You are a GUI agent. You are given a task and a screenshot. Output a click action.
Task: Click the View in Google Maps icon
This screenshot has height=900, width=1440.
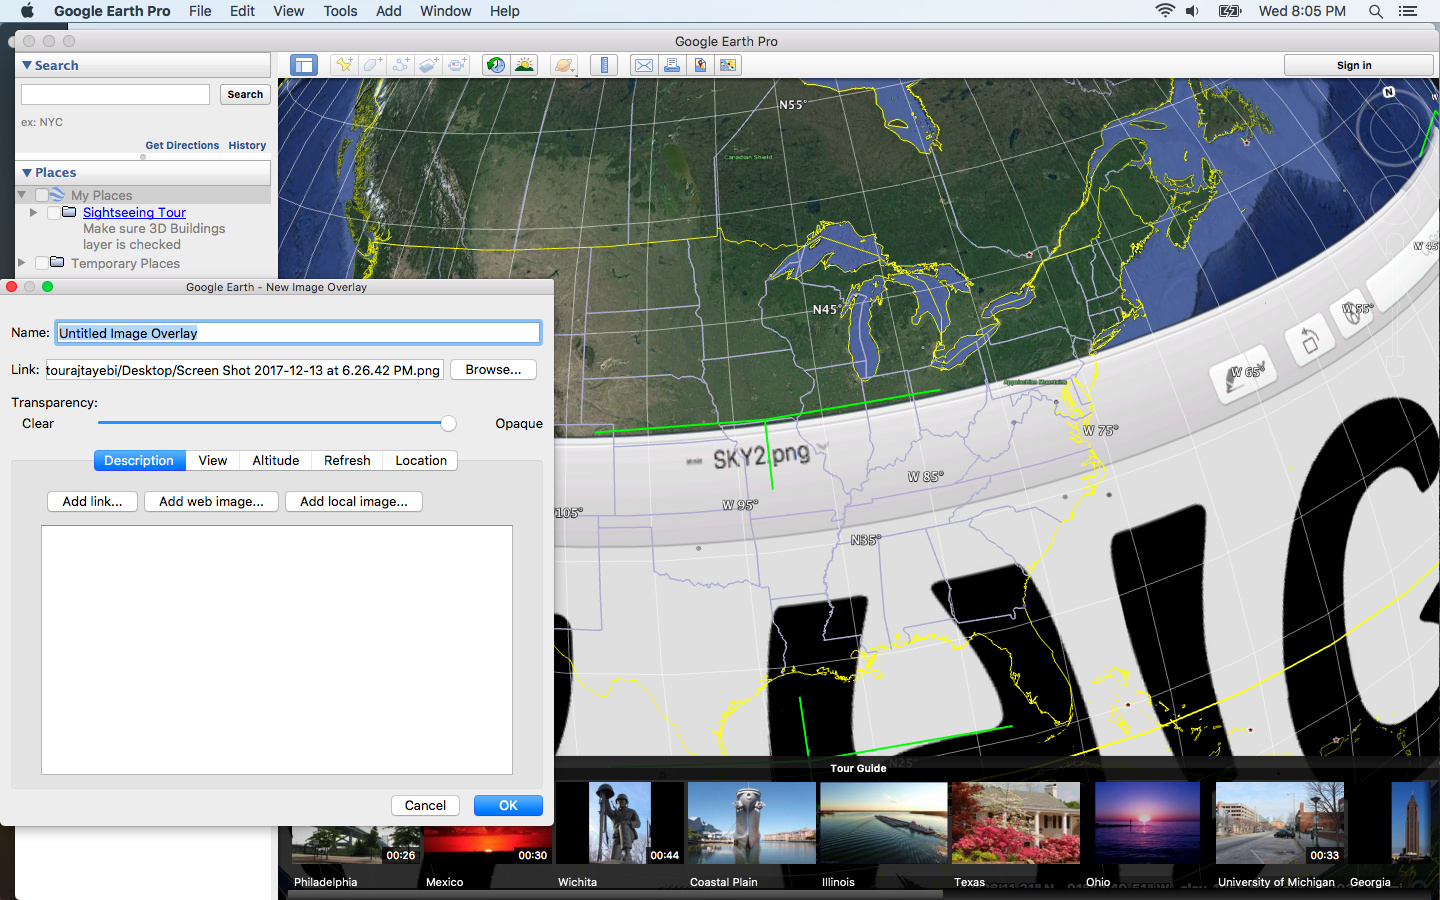728,65
